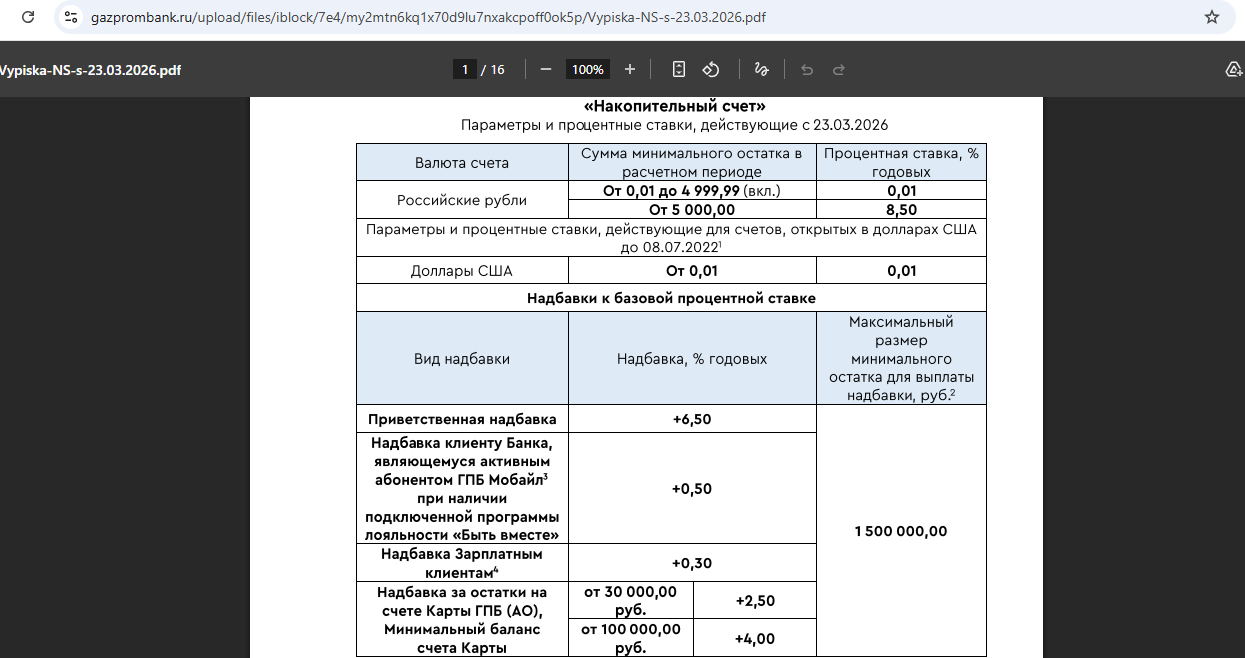Zoom out using the minus button
The height and width of the screenshot is (658, 1245).
[546, 69]
